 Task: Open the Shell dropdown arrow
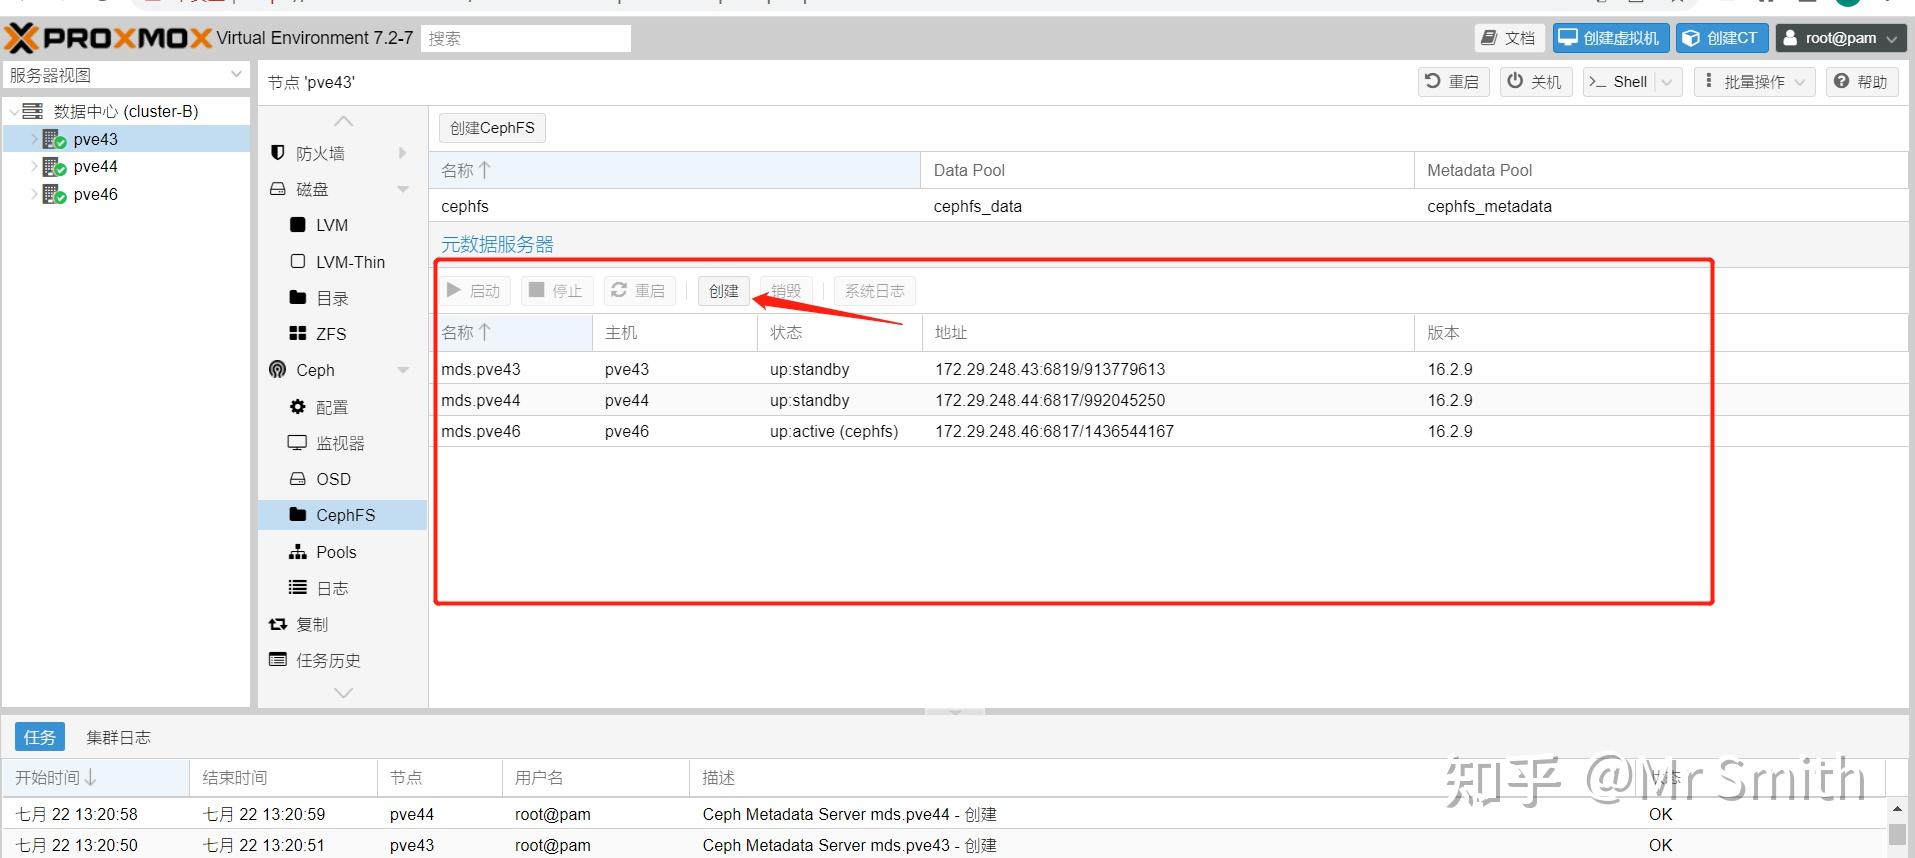(1666, 82)
